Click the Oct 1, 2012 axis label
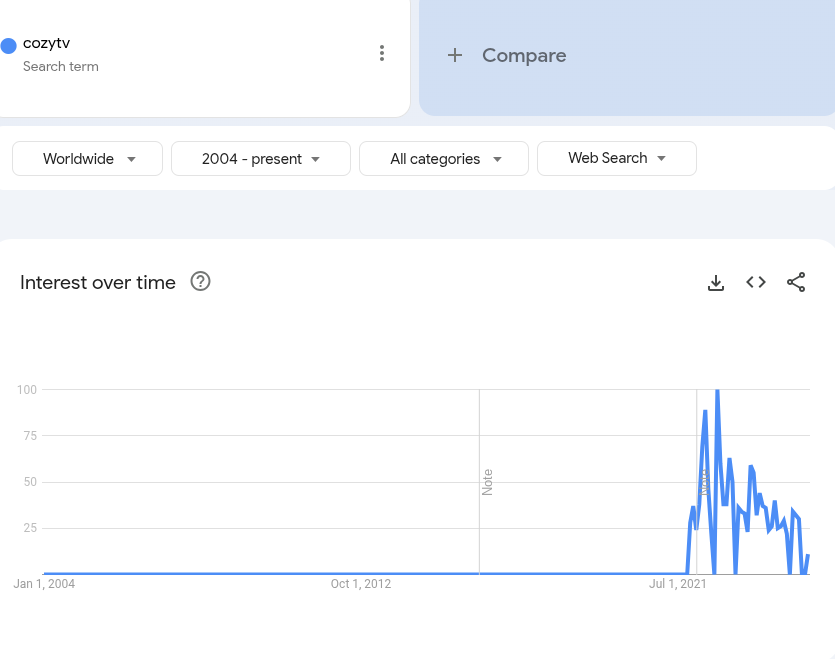This screenshot has width=835, height=659. [361, 584]
